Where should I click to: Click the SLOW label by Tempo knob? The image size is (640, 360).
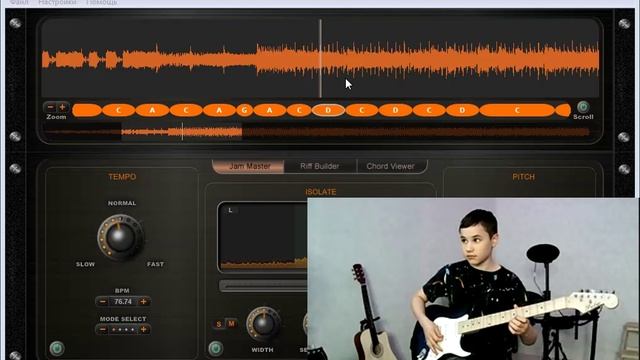click(85, 264)
